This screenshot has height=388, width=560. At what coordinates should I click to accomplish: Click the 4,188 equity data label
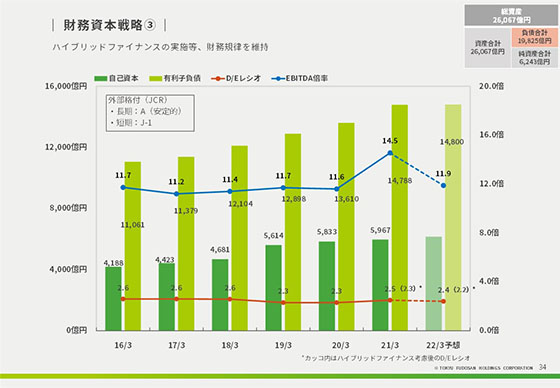pos(114,263)
